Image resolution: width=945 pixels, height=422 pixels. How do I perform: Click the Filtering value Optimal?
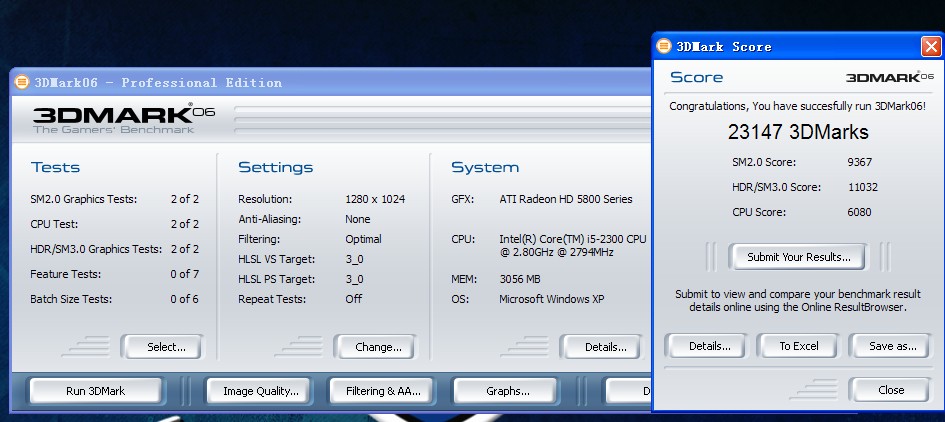(363, 239)
